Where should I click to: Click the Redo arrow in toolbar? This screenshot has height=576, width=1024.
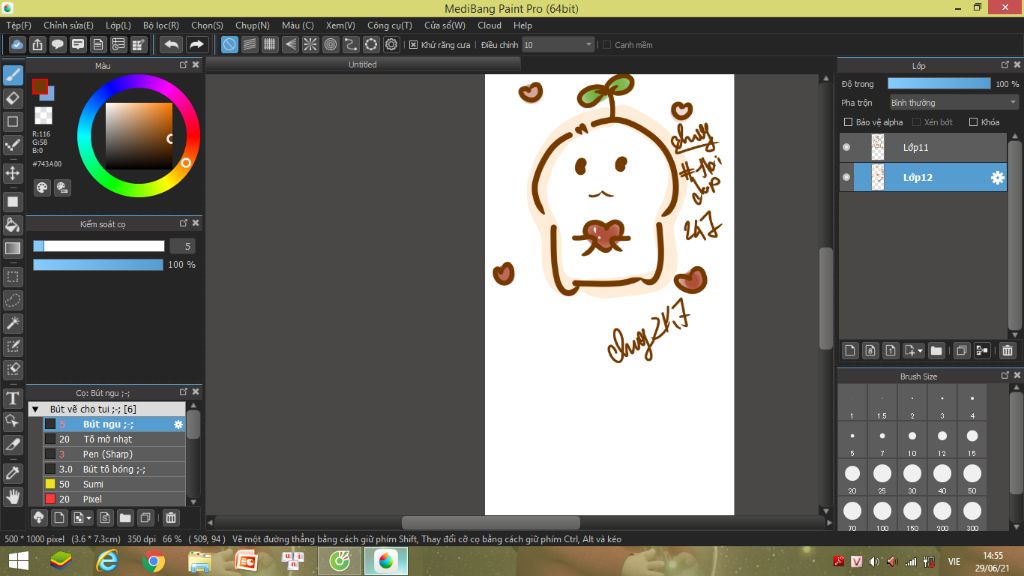[x=196, y=44]
